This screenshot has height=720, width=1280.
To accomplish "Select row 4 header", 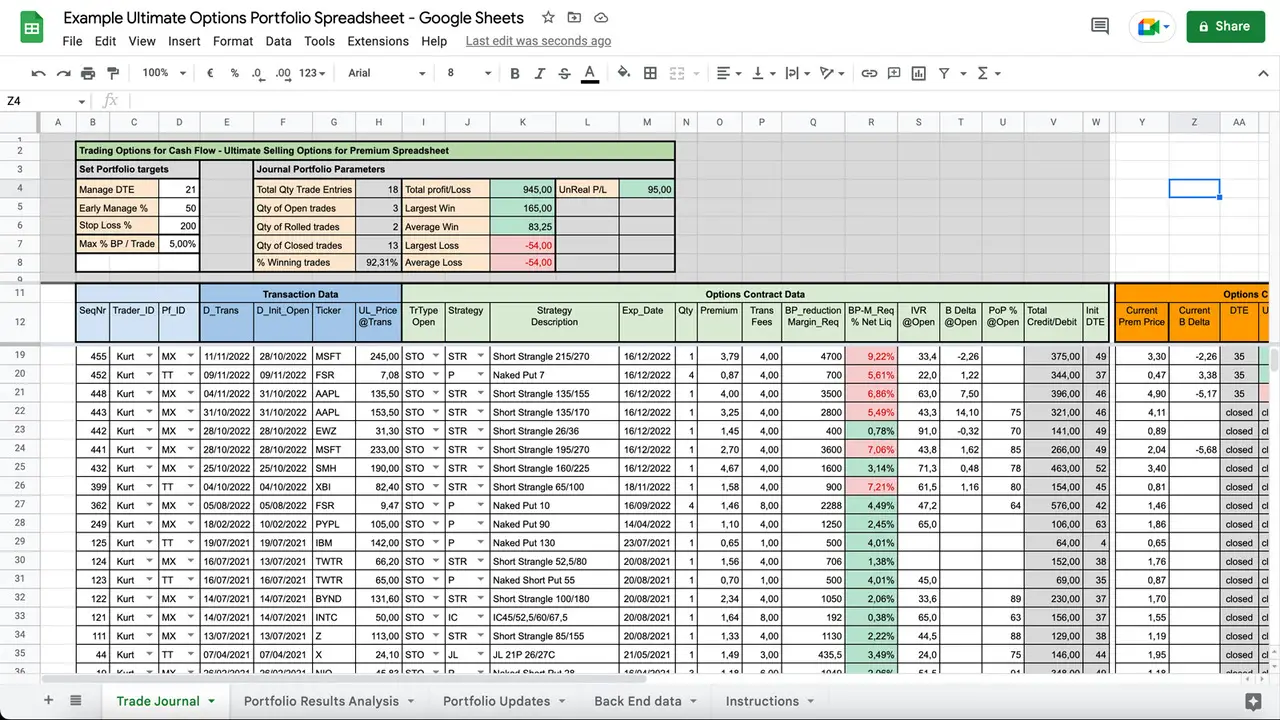I will (20, 188).
